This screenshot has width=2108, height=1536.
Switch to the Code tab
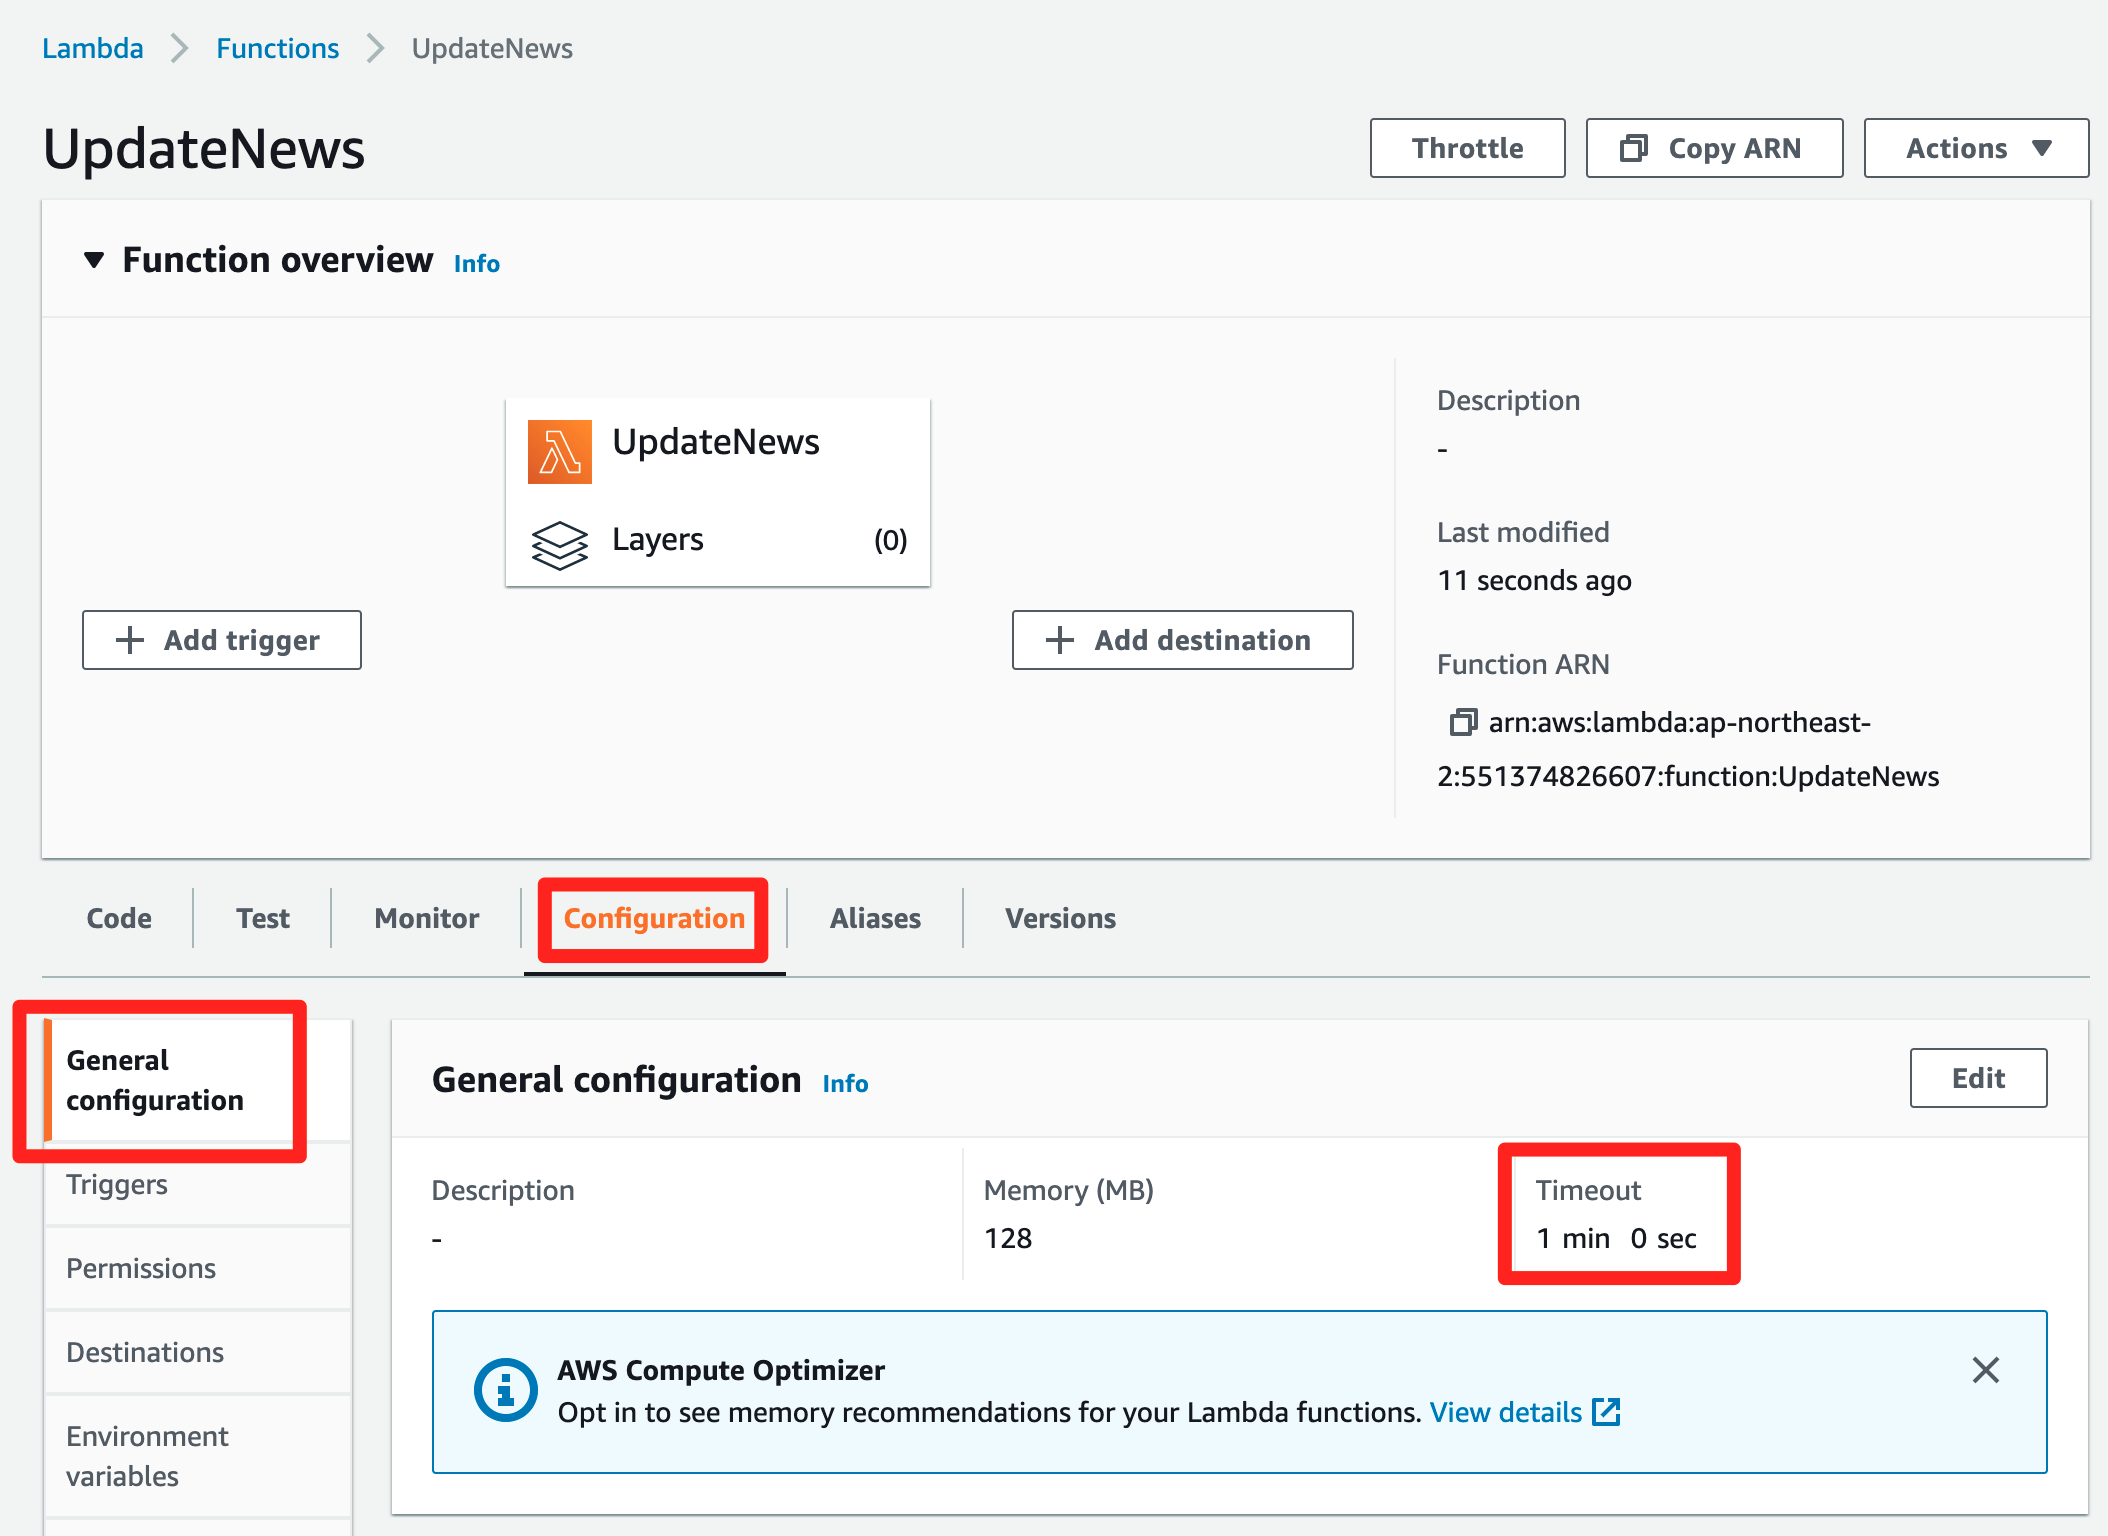pyautogui.click(x=119, y=918)
